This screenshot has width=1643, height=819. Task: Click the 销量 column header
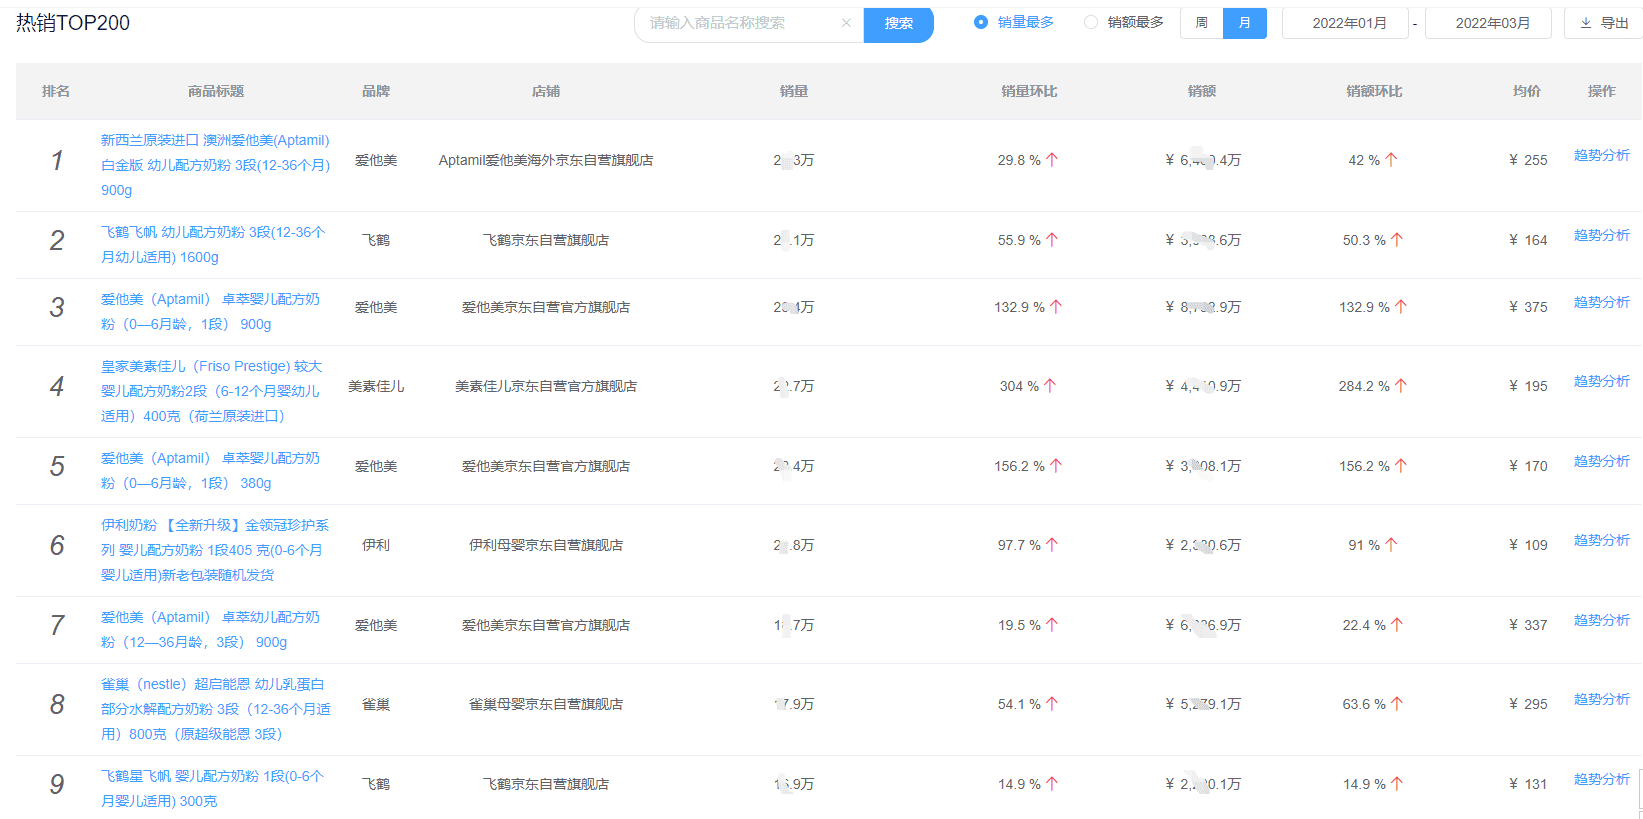point(794,91)
